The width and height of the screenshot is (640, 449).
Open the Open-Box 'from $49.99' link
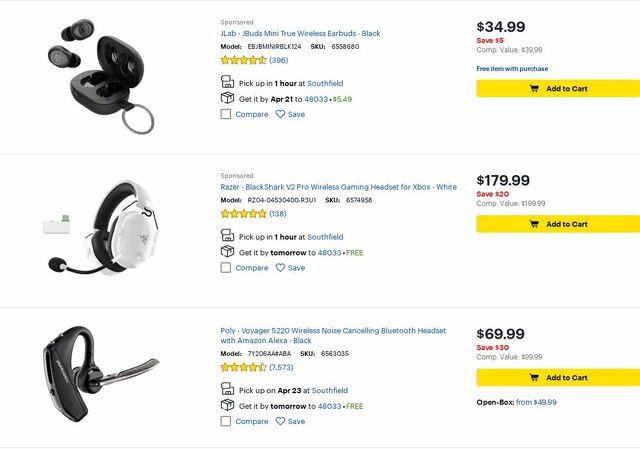point(536,402)
